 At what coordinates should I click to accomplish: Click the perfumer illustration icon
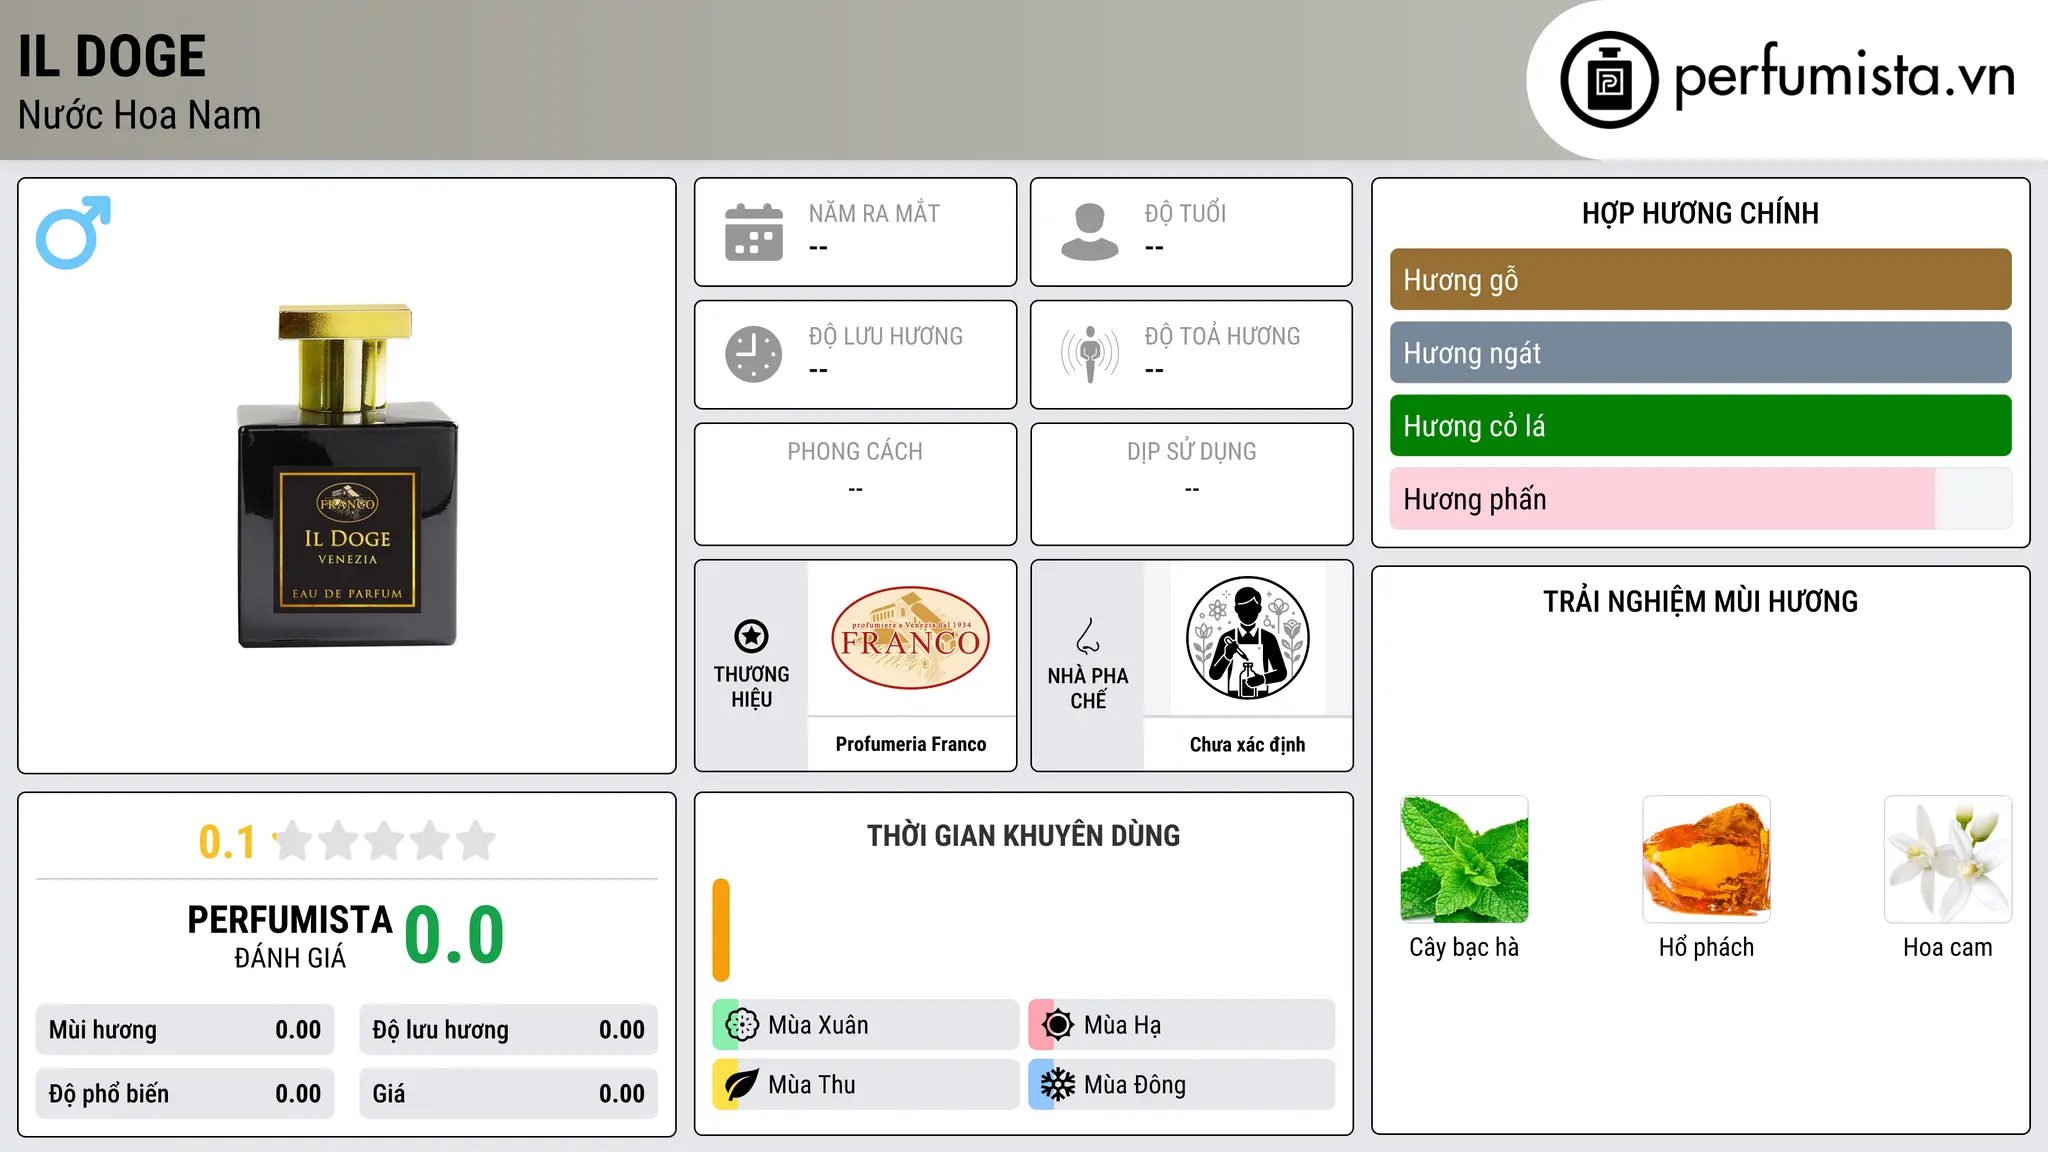pyautogui.click(x=1247, y=638)
